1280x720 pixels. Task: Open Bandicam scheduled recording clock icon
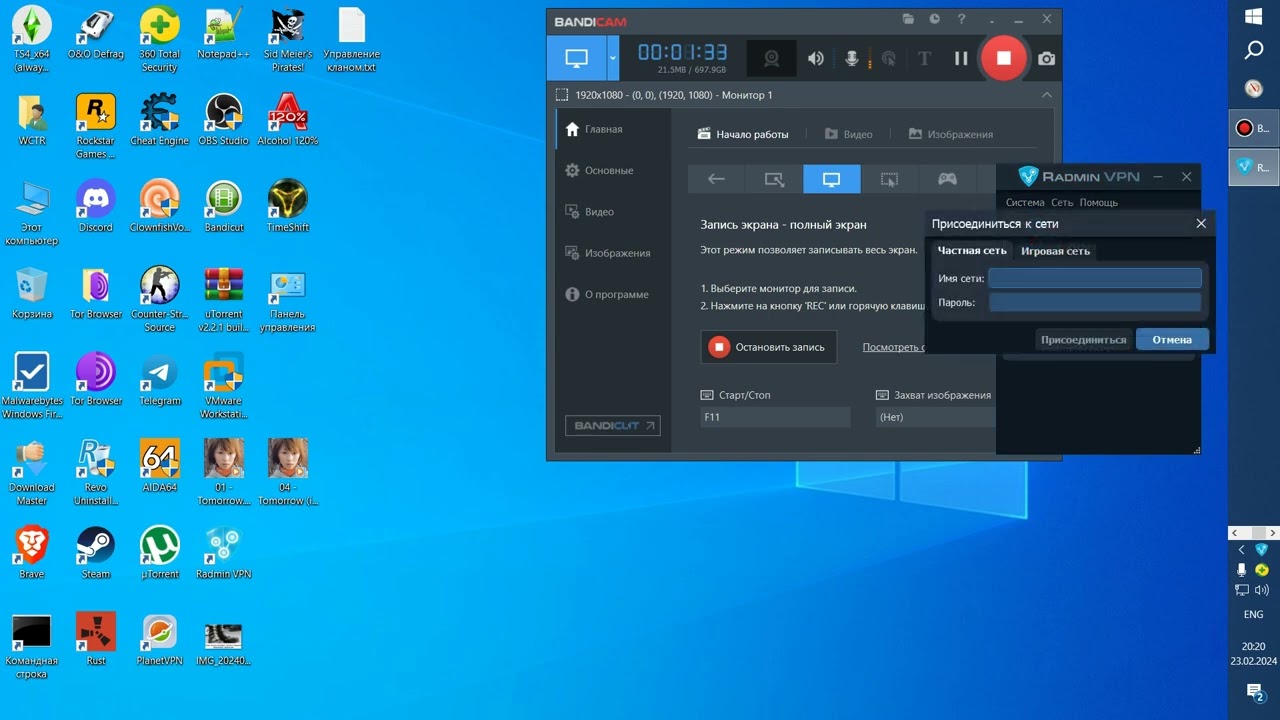[x=934, y=19]
